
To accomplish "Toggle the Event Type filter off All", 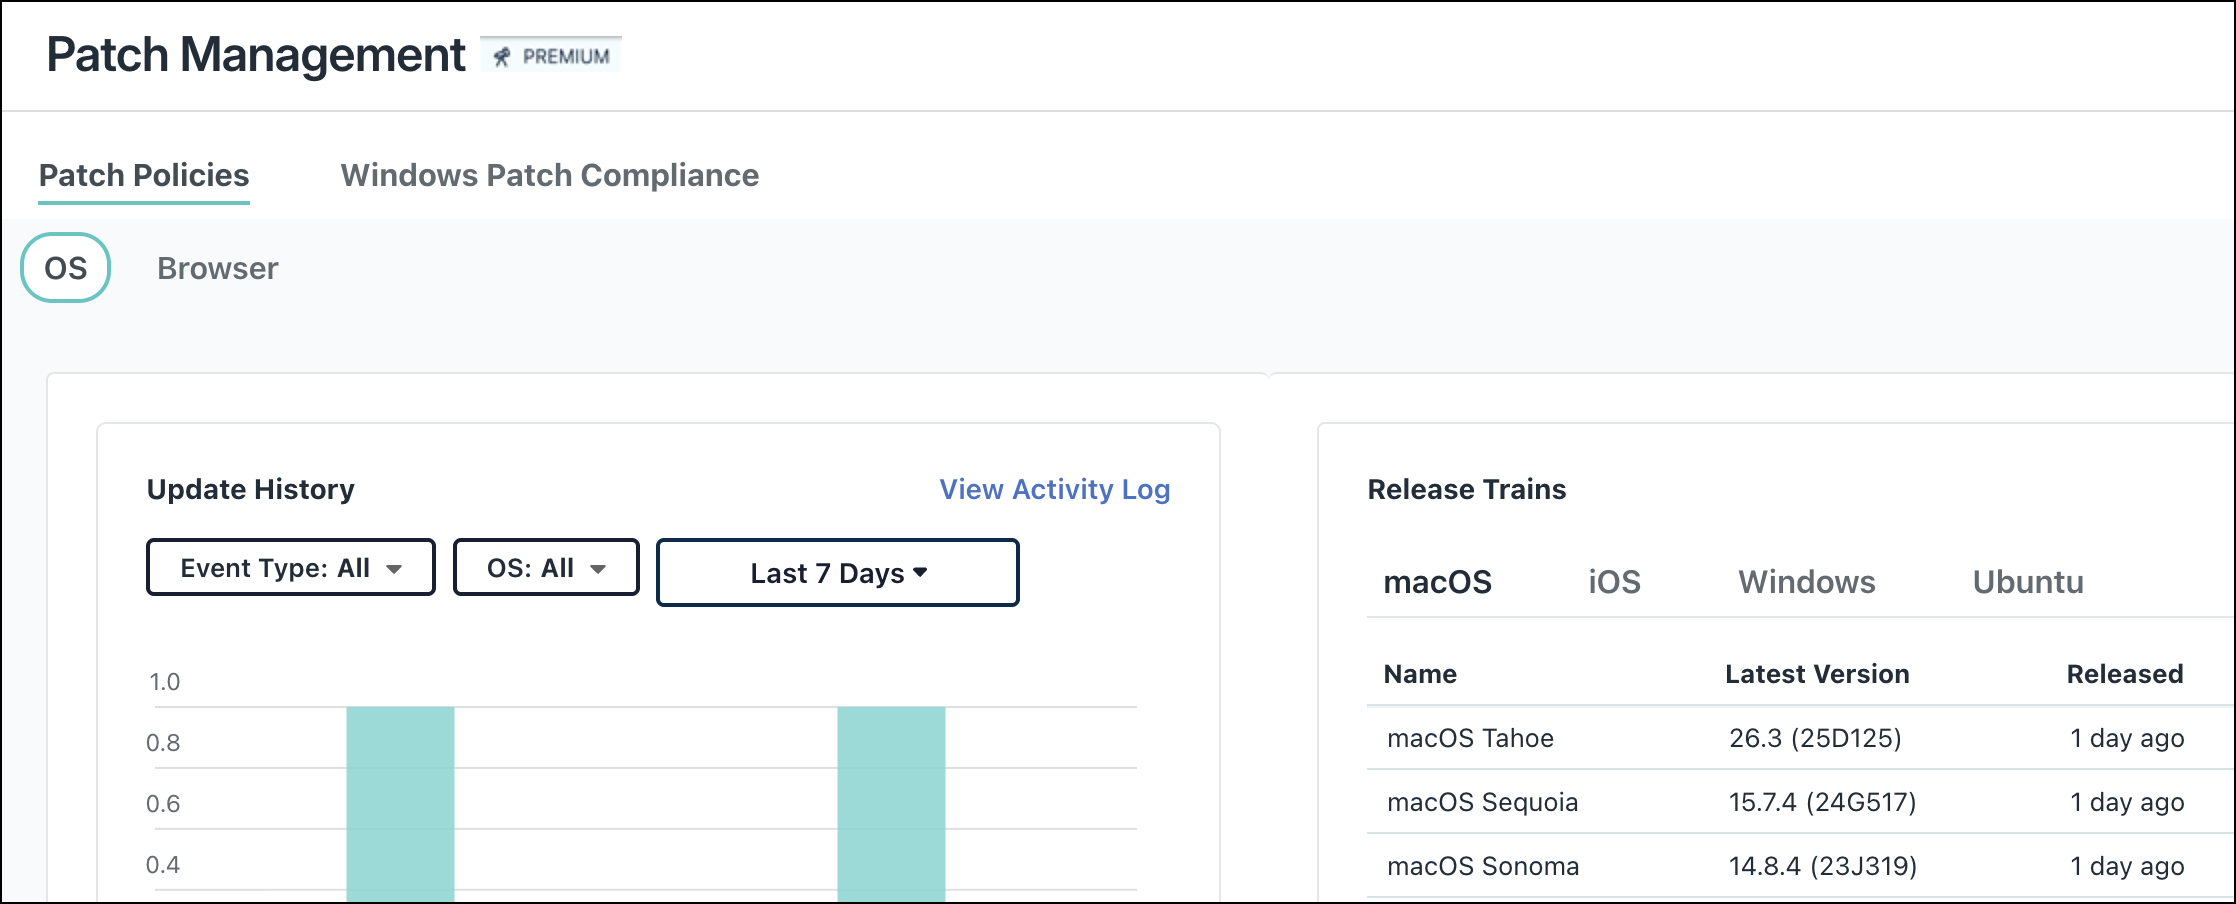I will click(290, 567).
